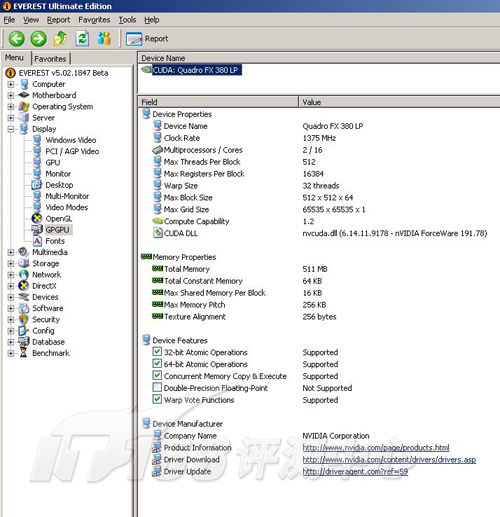This screenshot has height=517, width=500.
Task: Expand the DirectX tree node
Action: pos(11,286)
